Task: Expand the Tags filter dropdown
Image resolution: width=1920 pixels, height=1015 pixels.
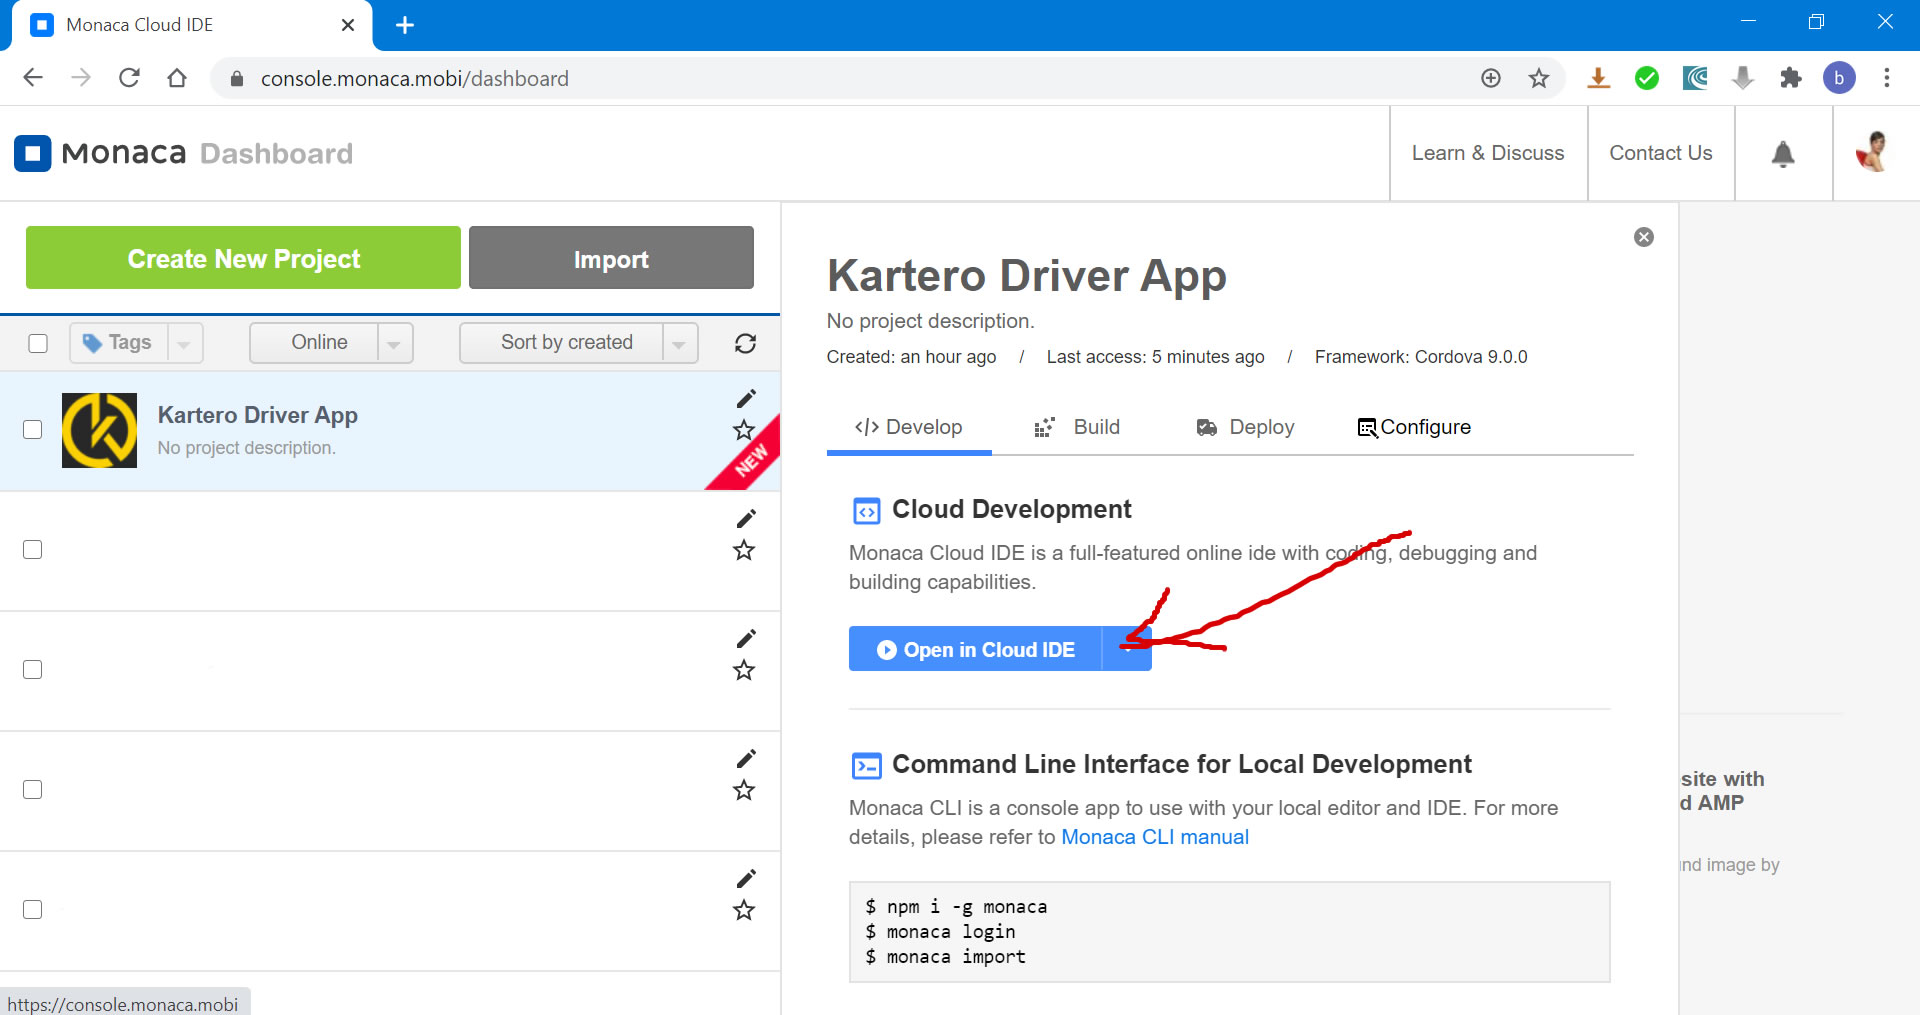Action: tap(184, 343)
